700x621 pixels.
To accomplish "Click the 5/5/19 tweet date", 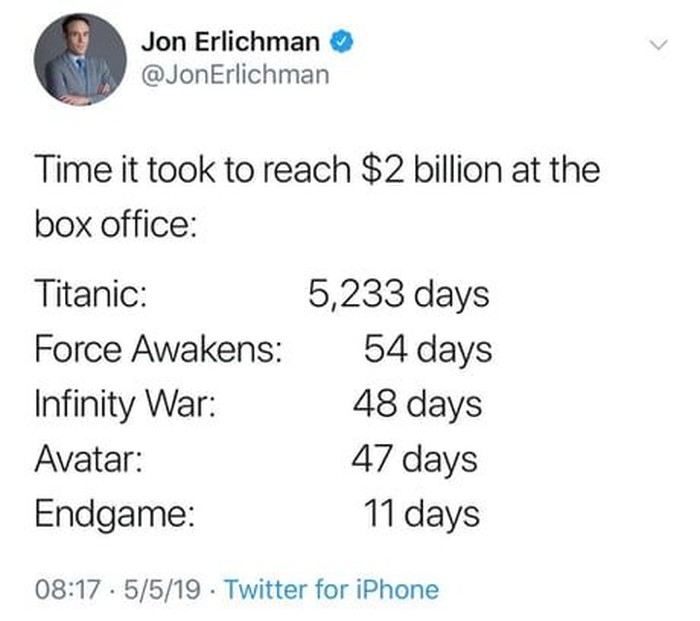I will (x=162, y=589).
